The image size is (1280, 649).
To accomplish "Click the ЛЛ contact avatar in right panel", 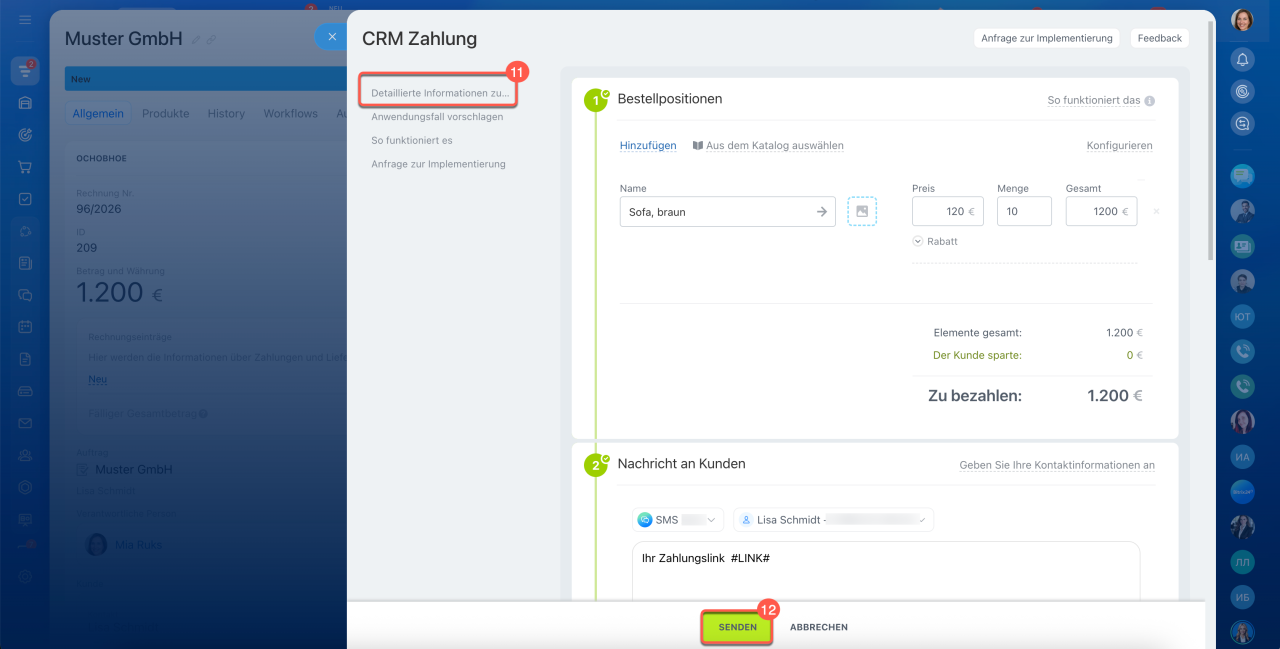I will (1243, 562).
